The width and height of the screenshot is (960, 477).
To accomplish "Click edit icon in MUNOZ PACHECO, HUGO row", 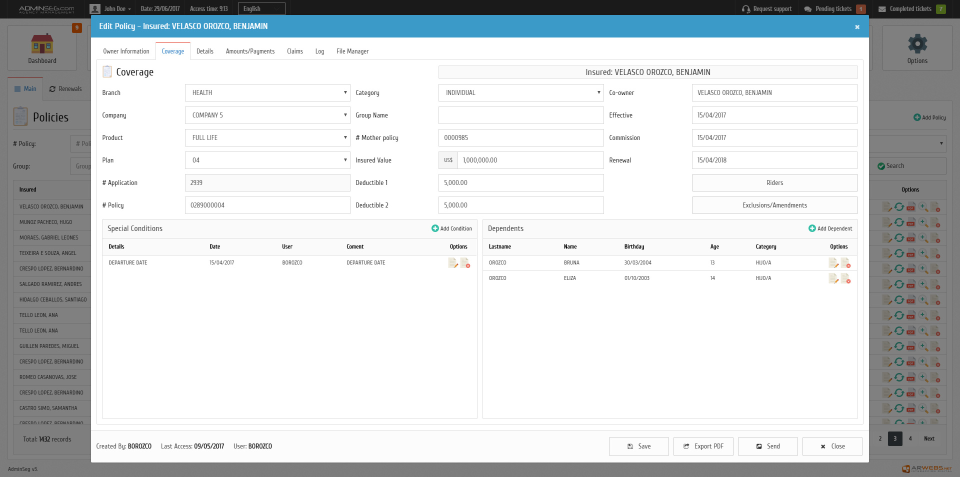I will 887,223.
